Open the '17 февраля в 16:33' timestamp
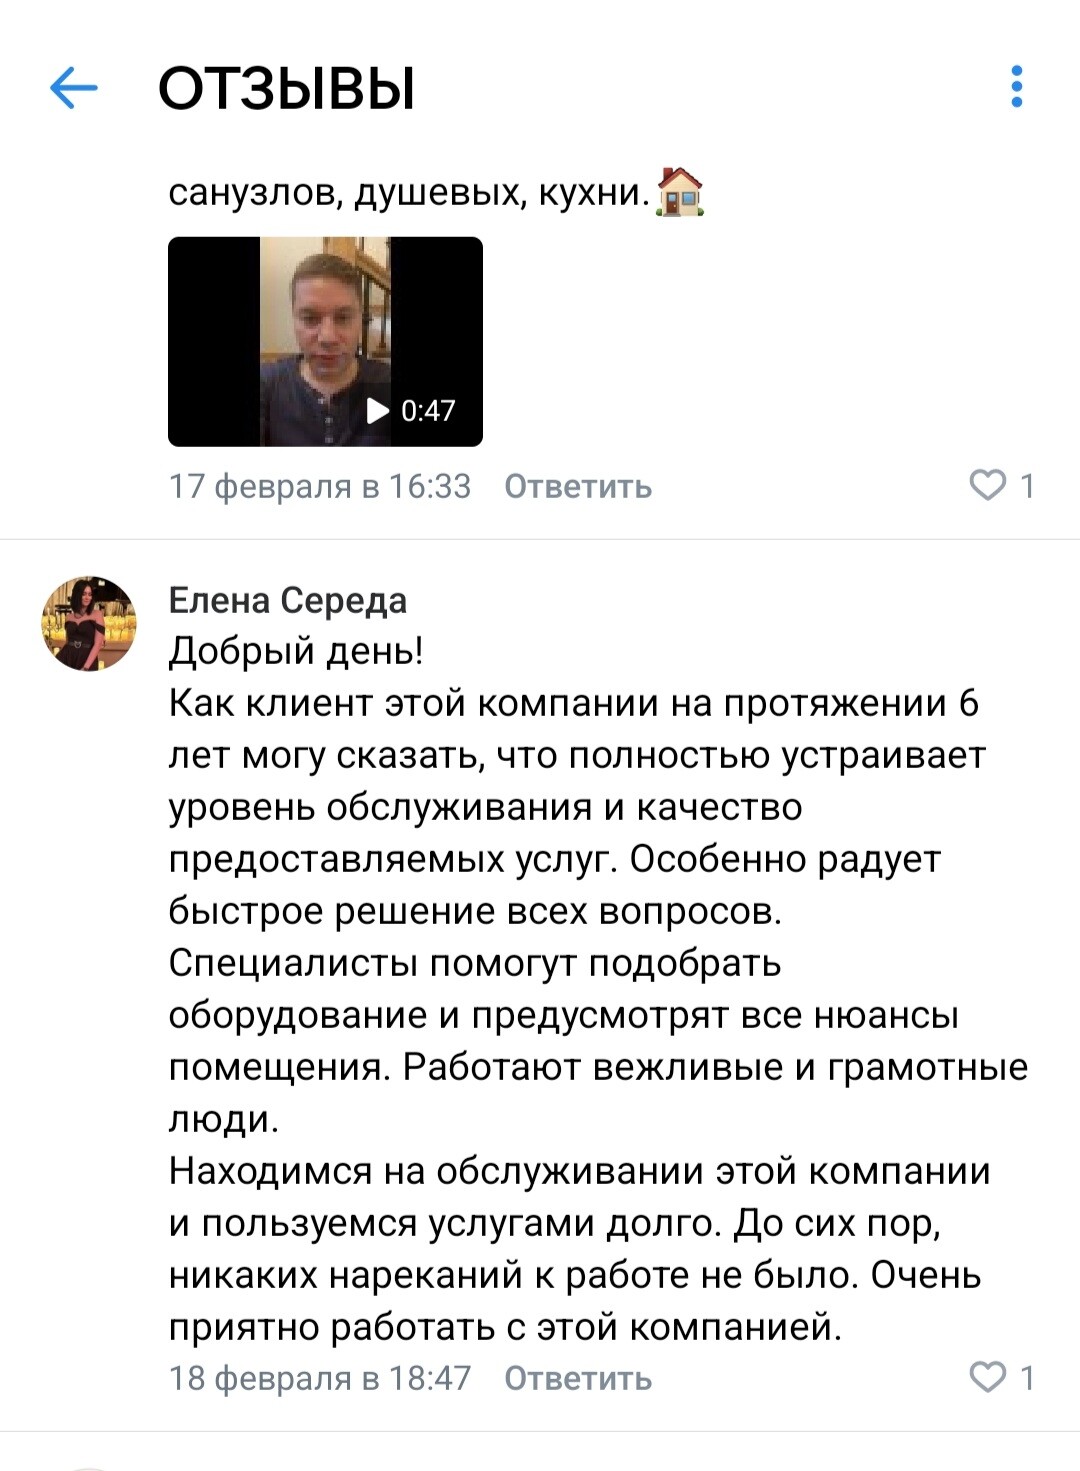This screenshot has width=1080, height=1471. click(x=319, y=486)
